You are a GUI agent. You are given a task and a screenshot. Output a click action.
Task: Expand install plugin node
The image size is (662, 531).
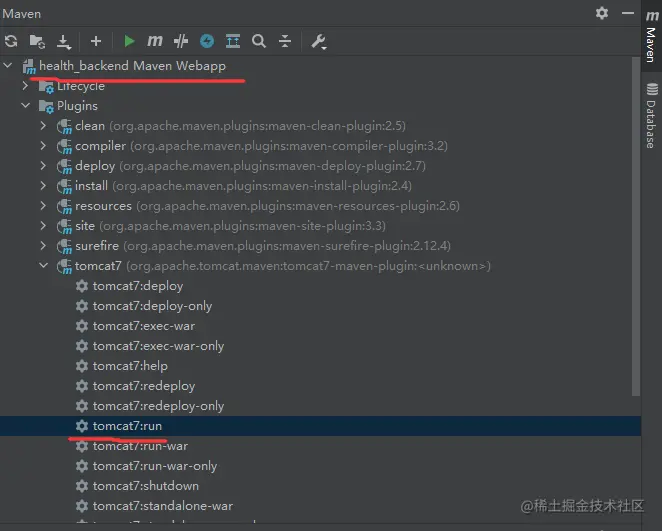coord(43,185)
